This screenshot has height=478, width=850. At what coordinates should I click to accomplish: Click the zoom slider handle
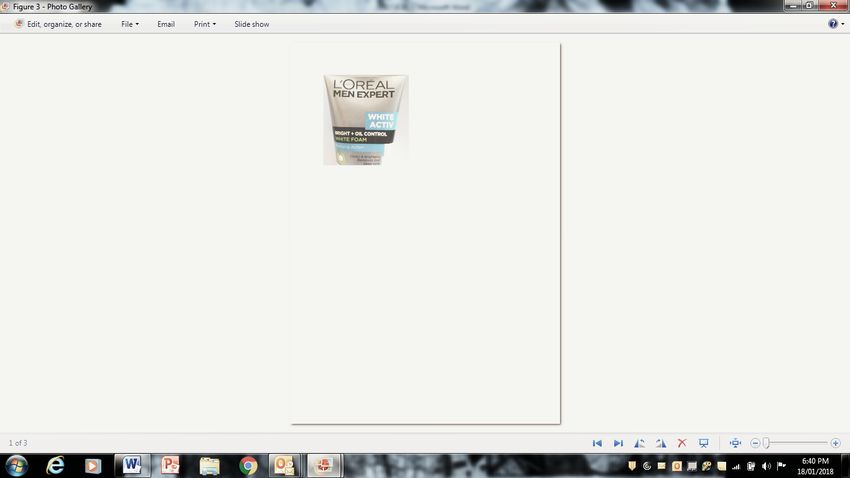click(x=767, y=443)
